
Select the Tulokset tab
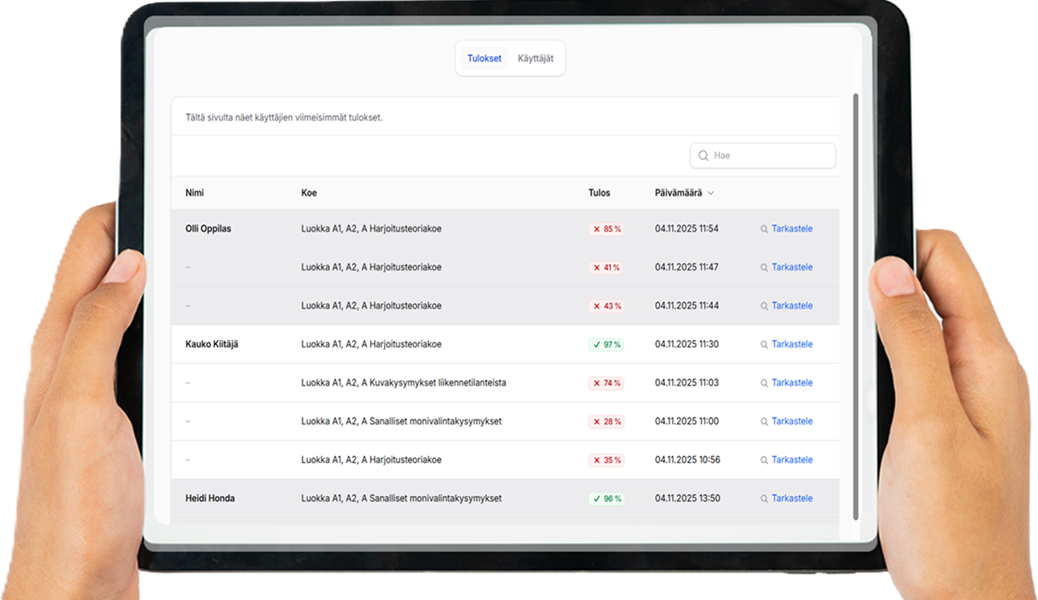pos(484,59)
